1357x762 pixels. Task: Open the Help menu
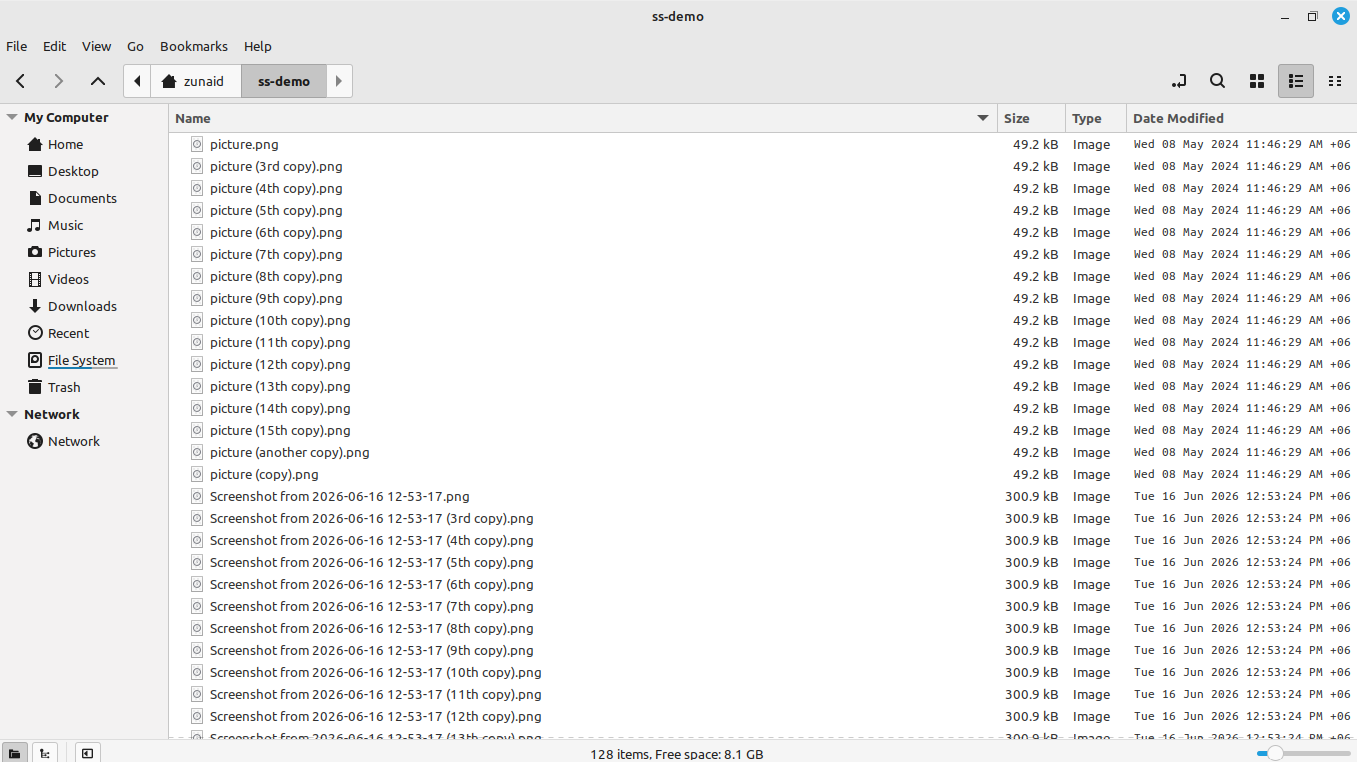257,46
